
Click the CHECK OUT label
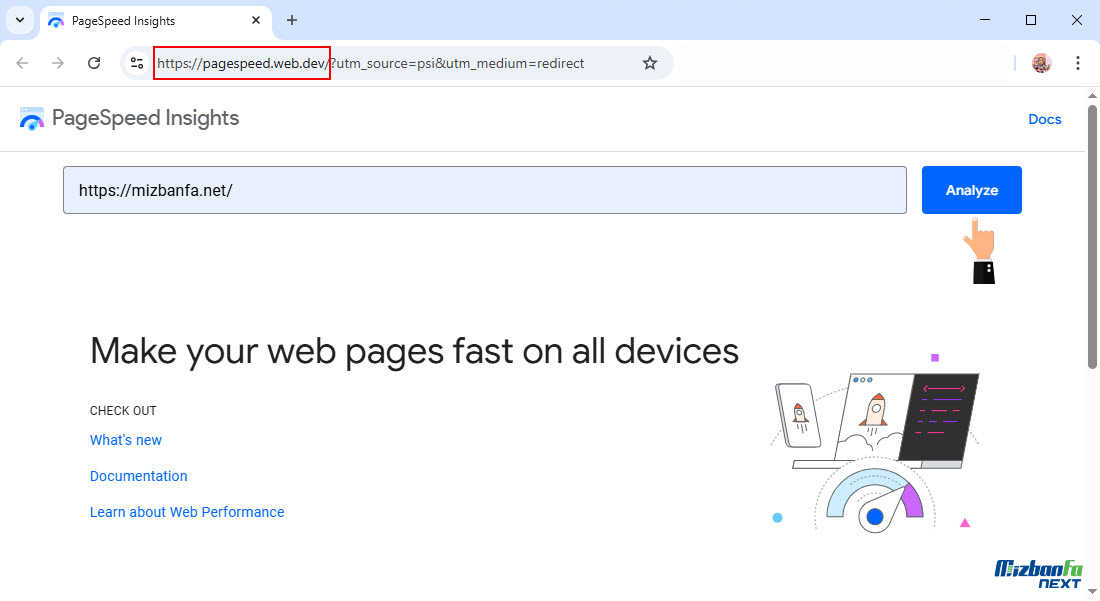coord(123,411)
